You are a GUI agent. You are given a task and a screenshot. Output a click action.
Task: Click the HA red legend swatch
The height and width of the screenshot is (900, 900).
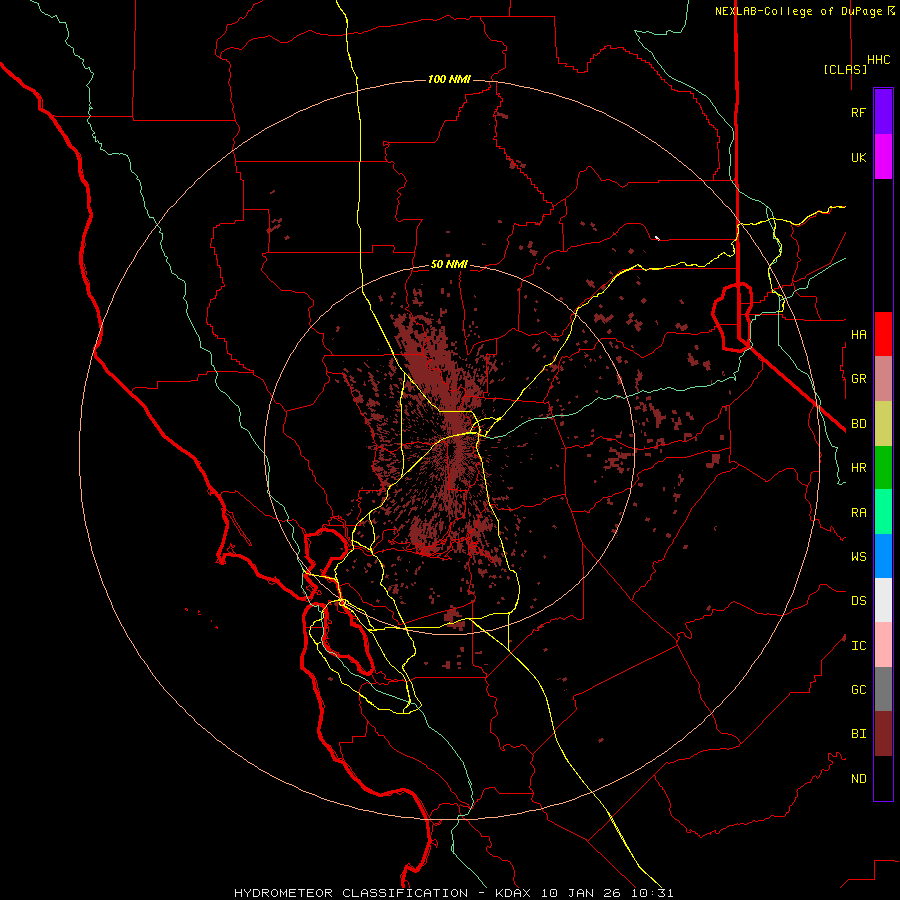tap(883, 334)
